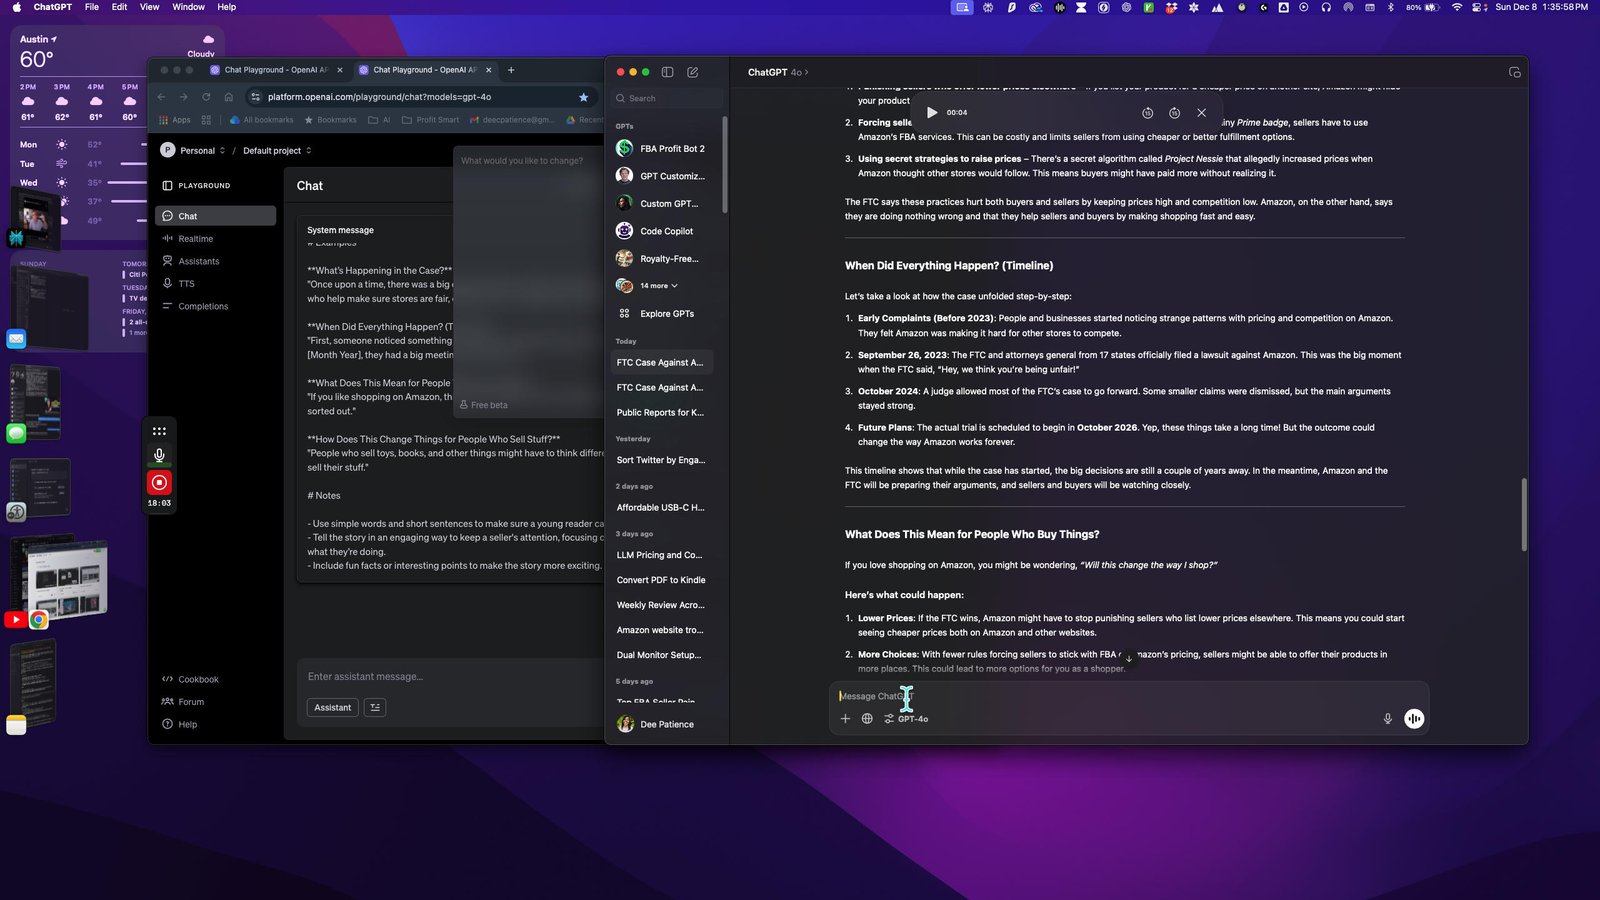Attach a file with the plus icon

[845, 718]
